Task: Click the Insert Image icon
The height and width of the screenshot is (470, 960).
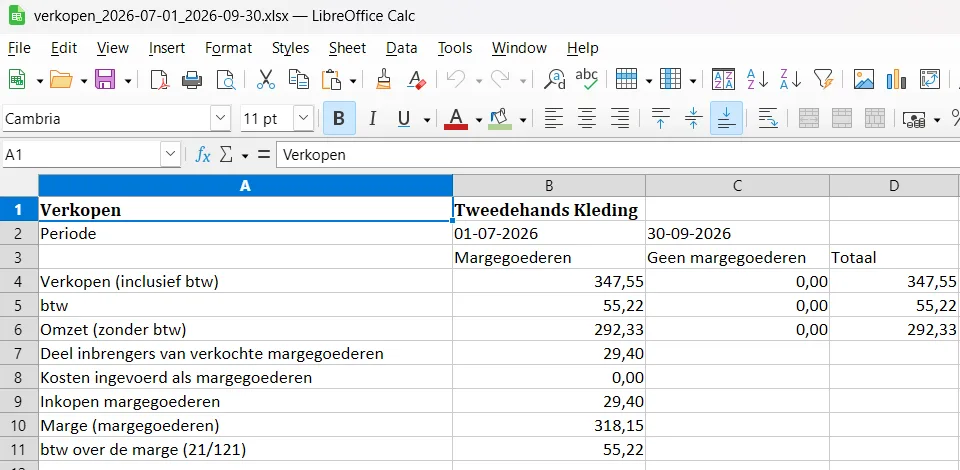Action: click(x=863, y=80)
